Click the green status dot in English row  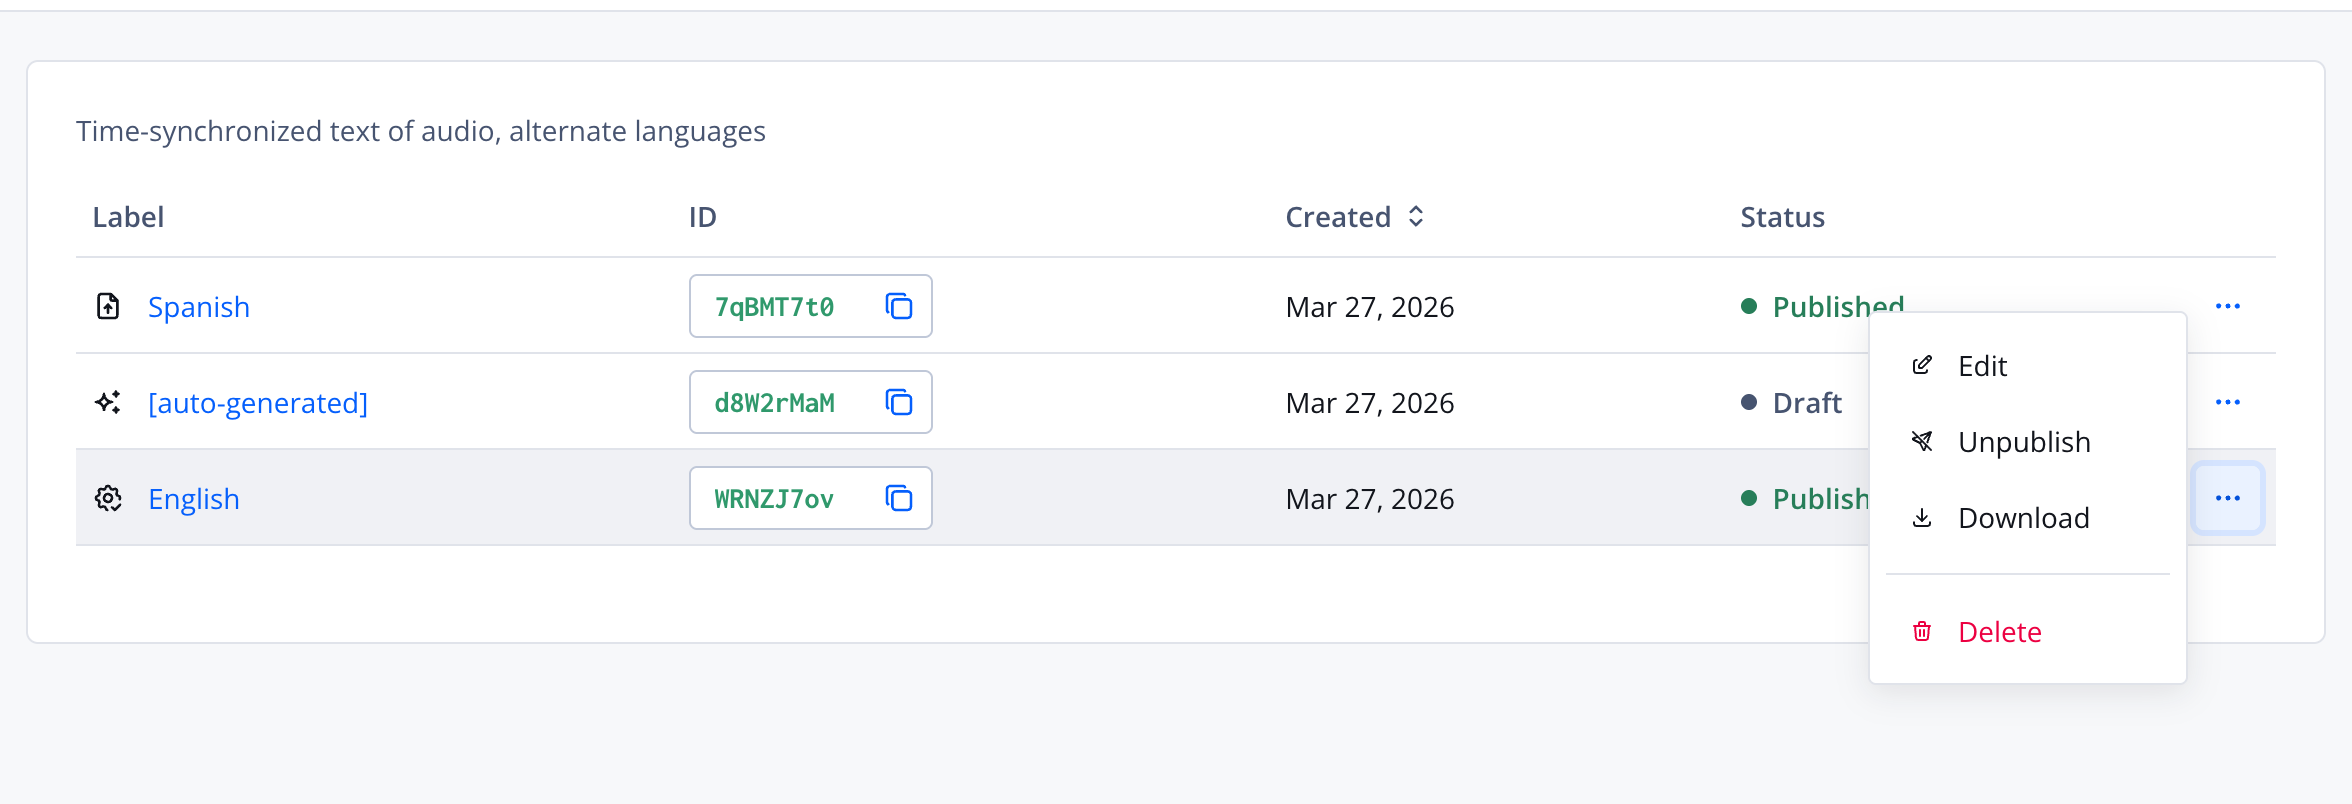tap(1749, 498)
